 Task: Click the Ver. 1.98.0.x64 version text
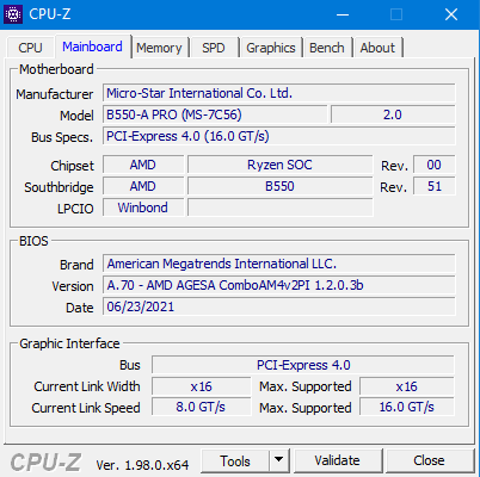(x=142, y=465)
